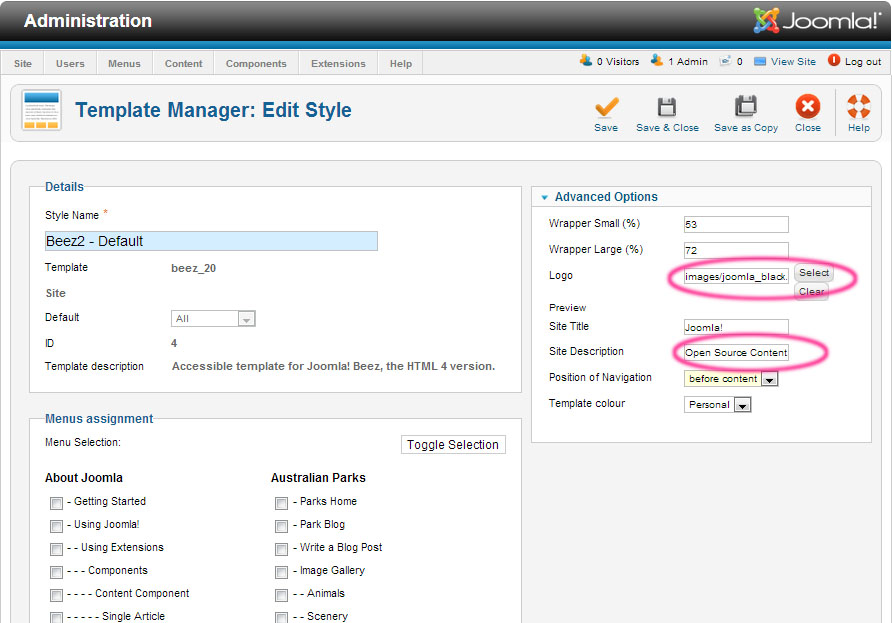Check the Getting Started menu checkbox

(57, 502)
